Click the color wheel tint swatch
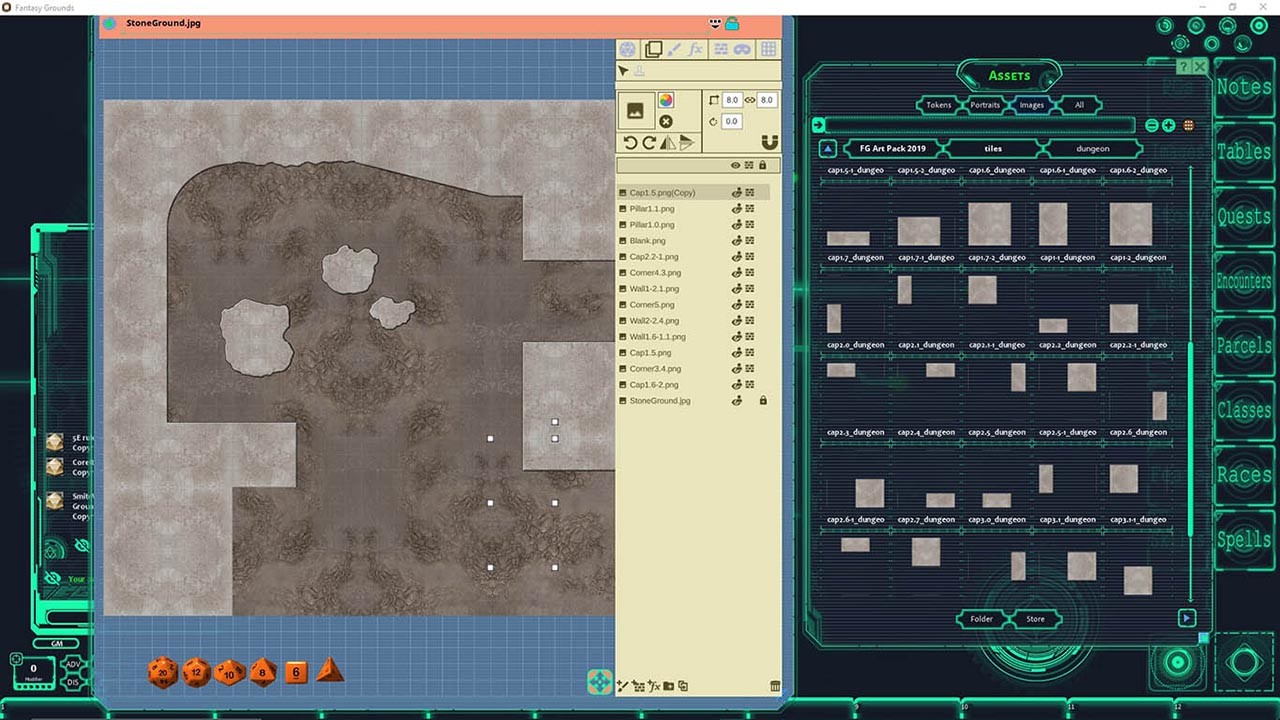The height and width of the screenshot is (720, 1280). (x=666, y=100)
